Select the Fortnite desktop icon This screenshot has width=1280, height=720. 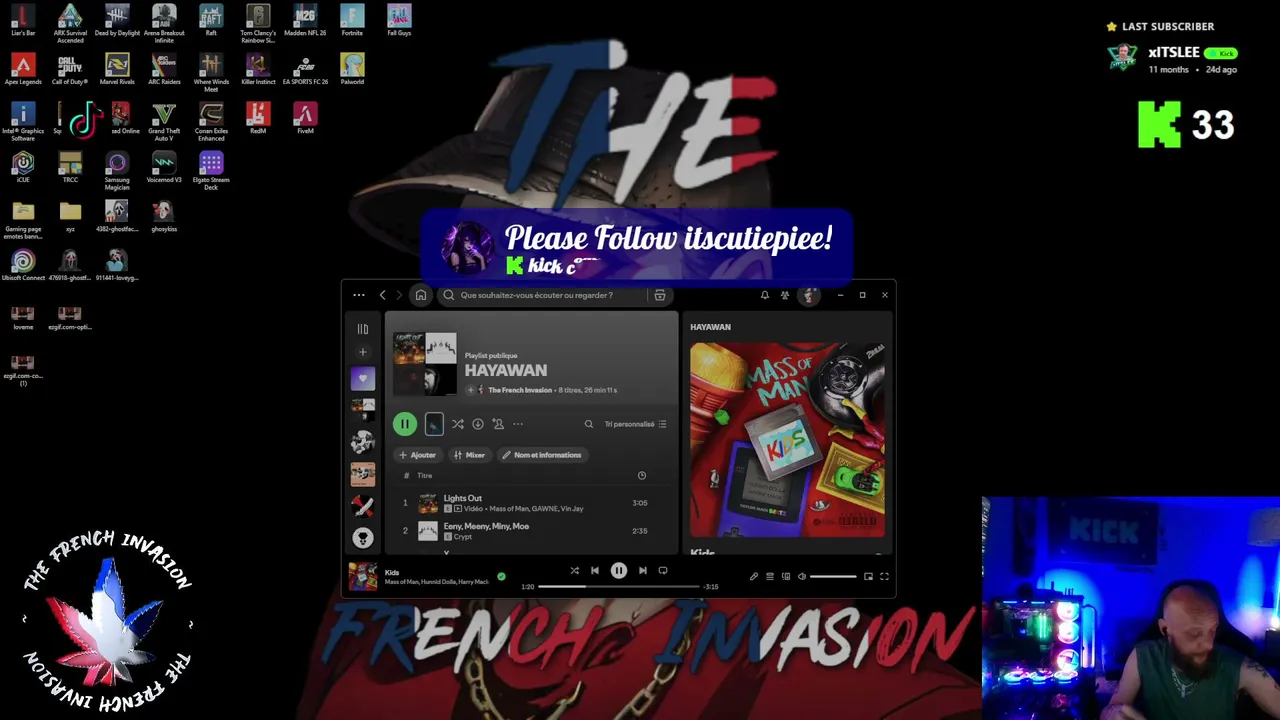(x=352, y=20)
